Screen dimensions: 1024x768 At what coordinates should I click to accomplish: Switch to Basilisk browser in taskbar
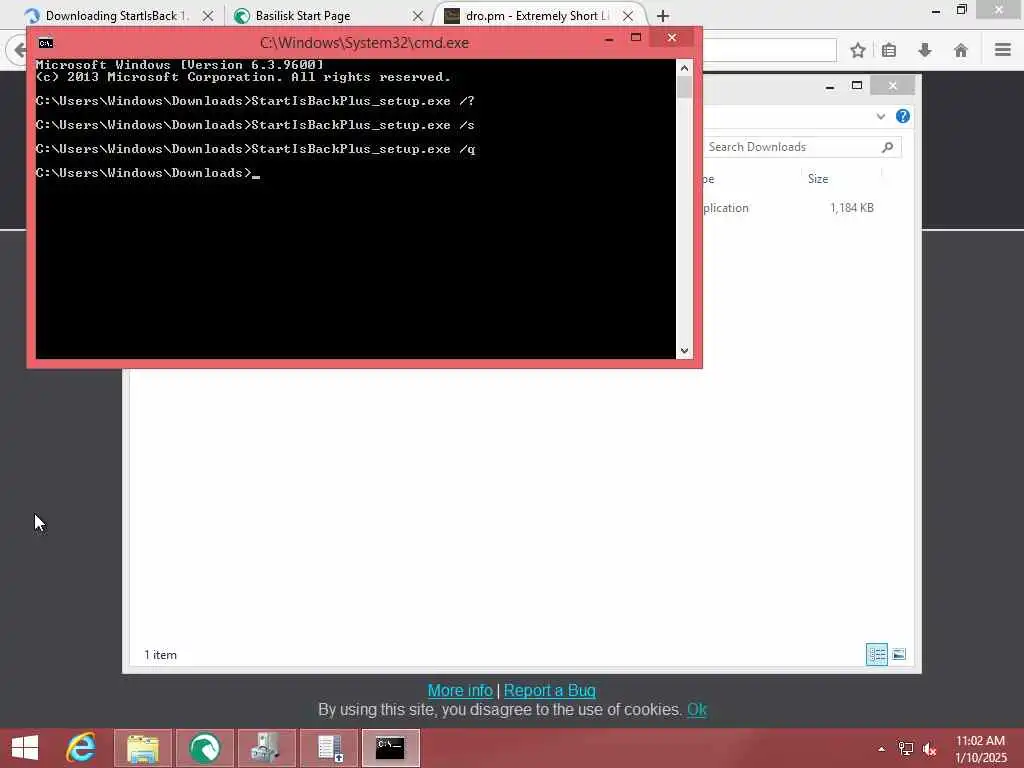pos(204,748)
